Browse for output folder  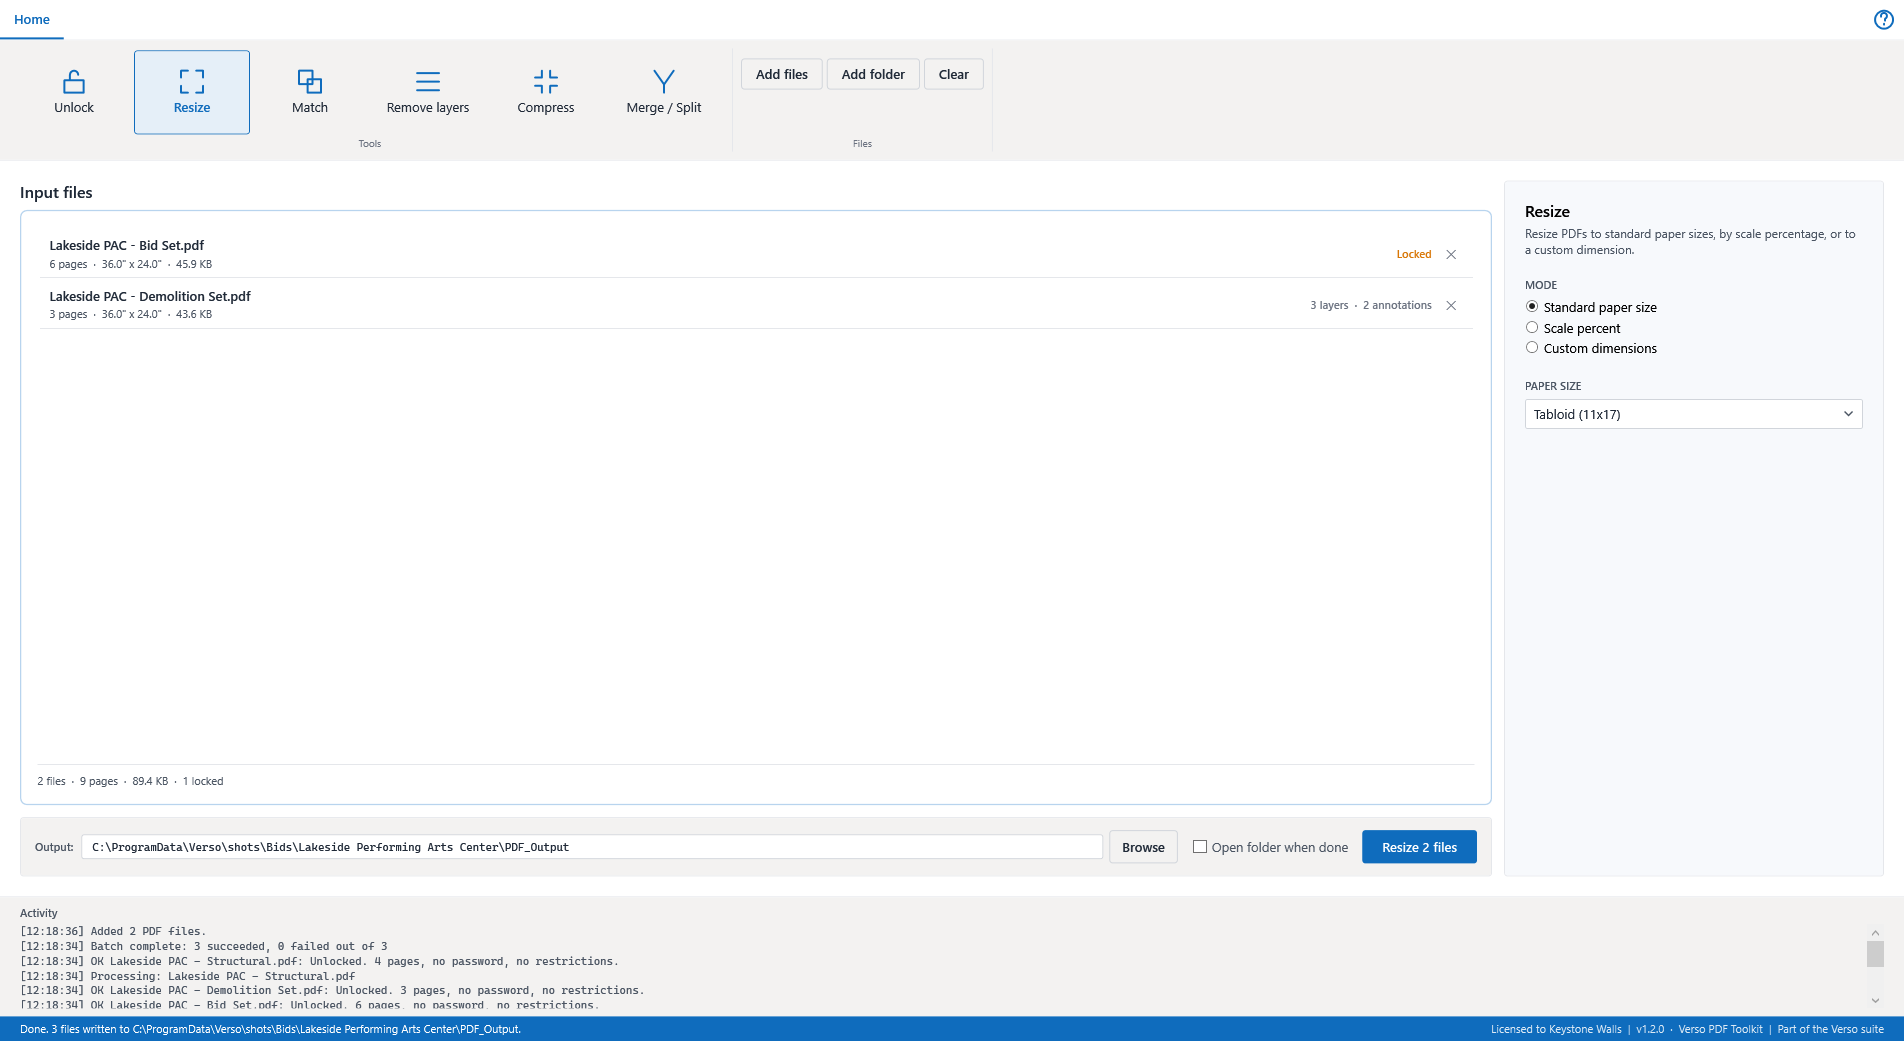coord(1143,847)
